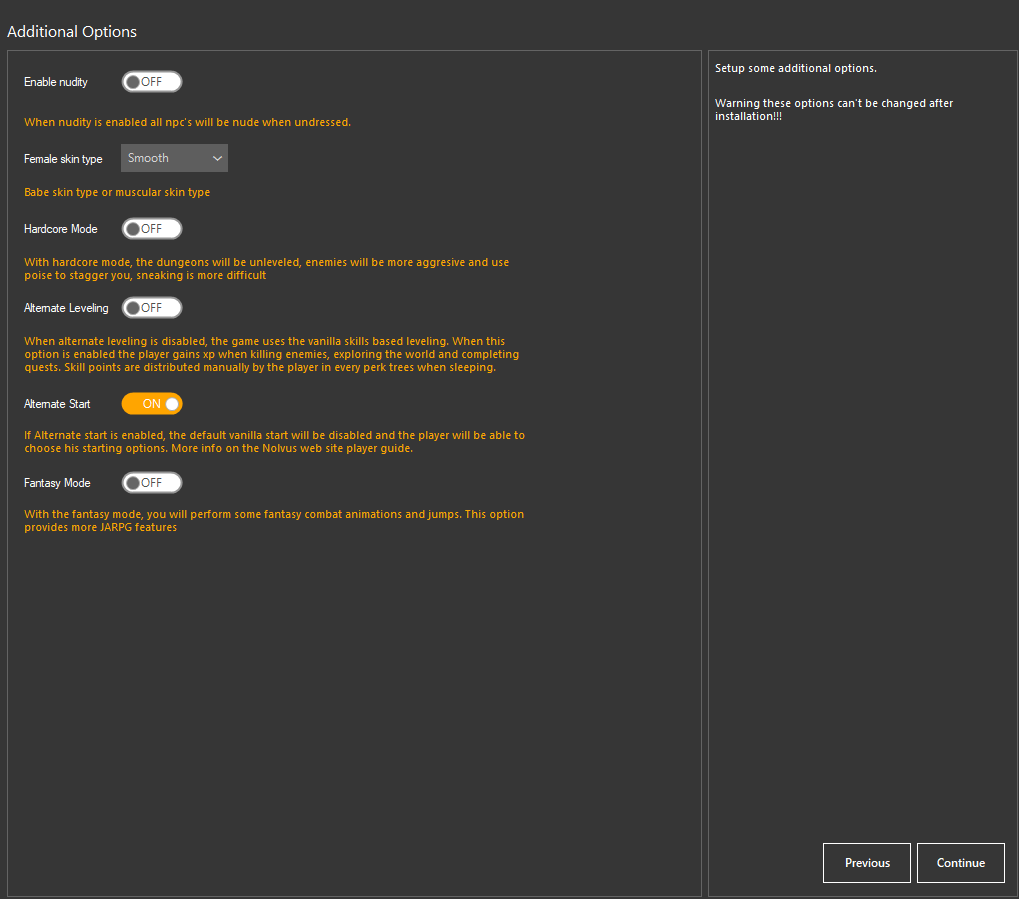Turn on the Hardcore Mode switch

(x=151, y=229)
